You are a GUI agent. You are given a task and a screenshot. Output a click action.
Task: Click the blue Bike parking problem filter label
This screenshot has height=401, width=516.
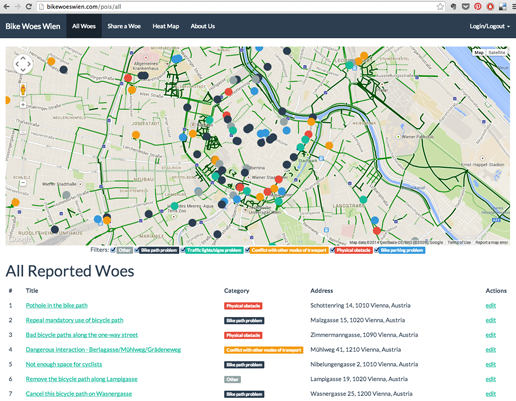402,250
